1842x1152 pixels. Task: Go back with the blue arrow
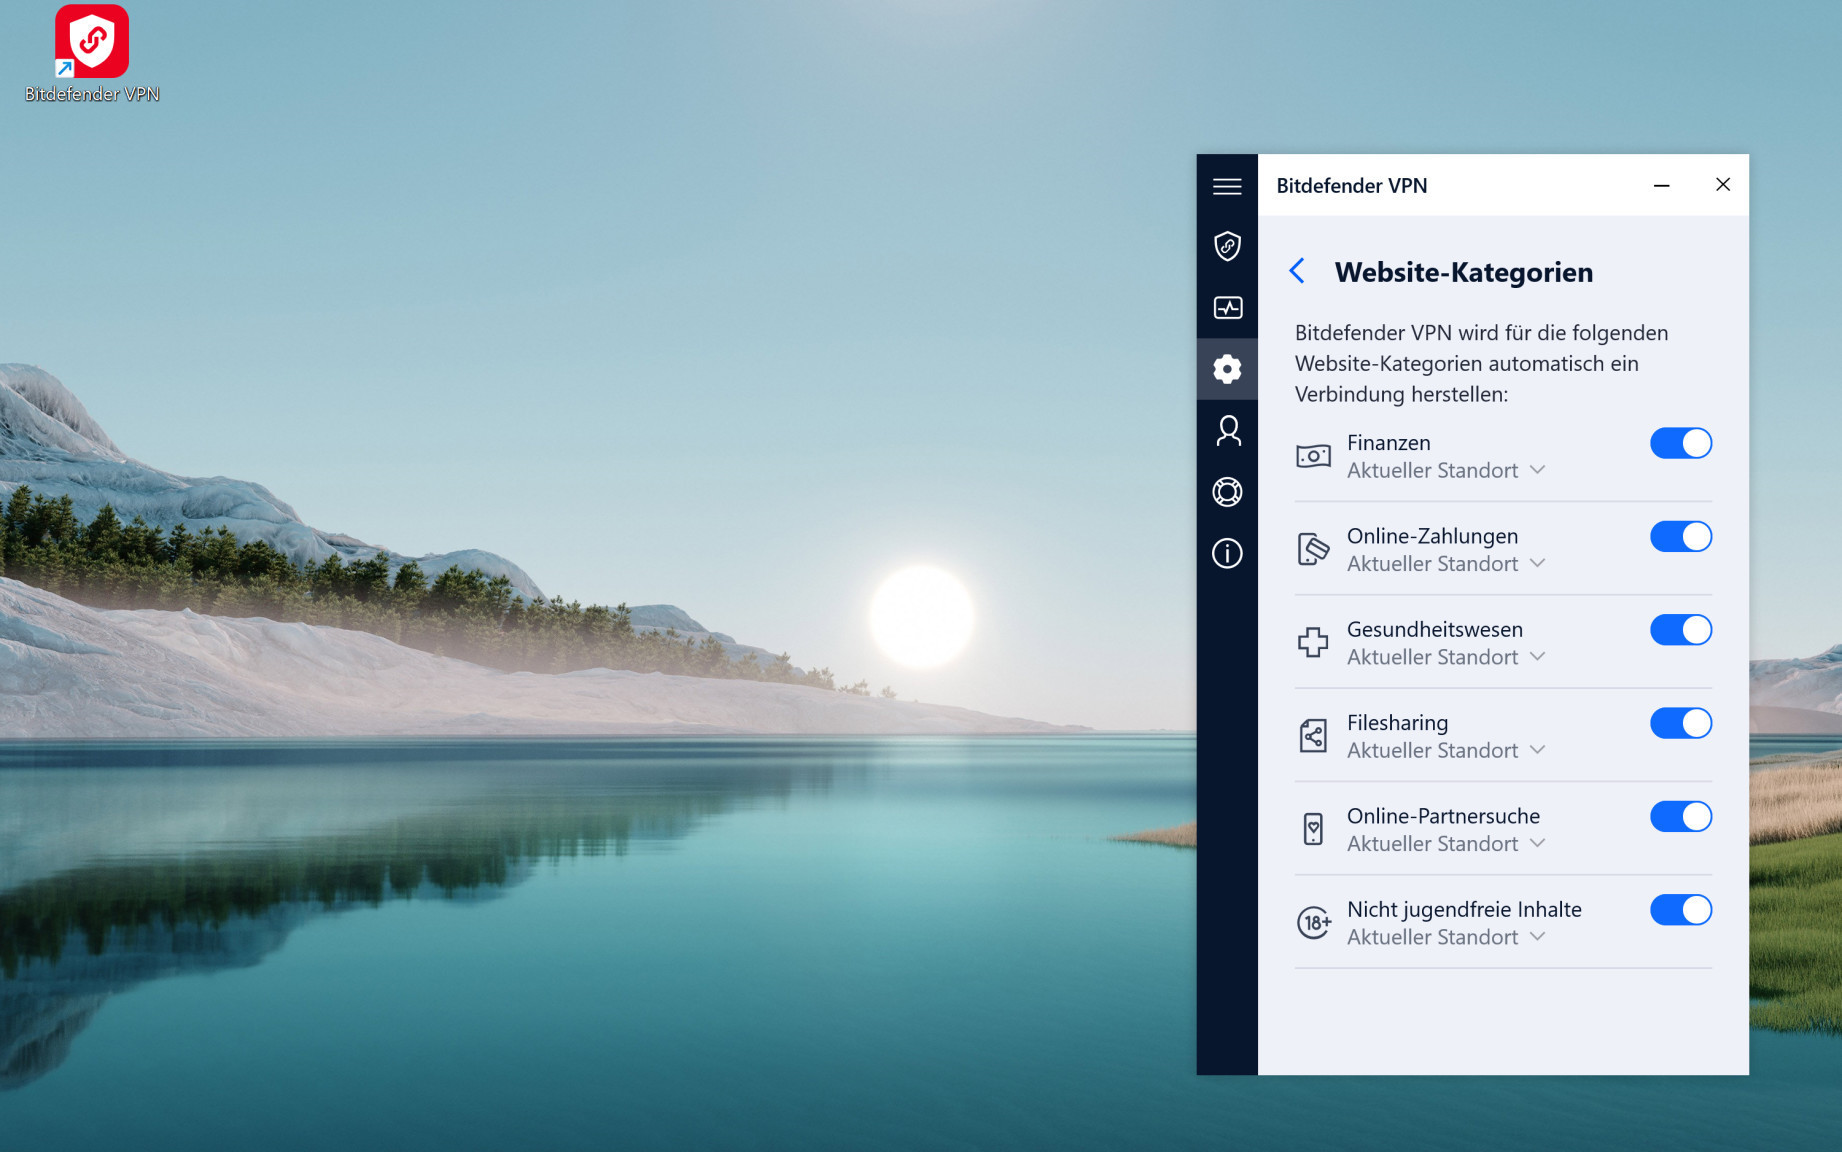coord(1297,271)
